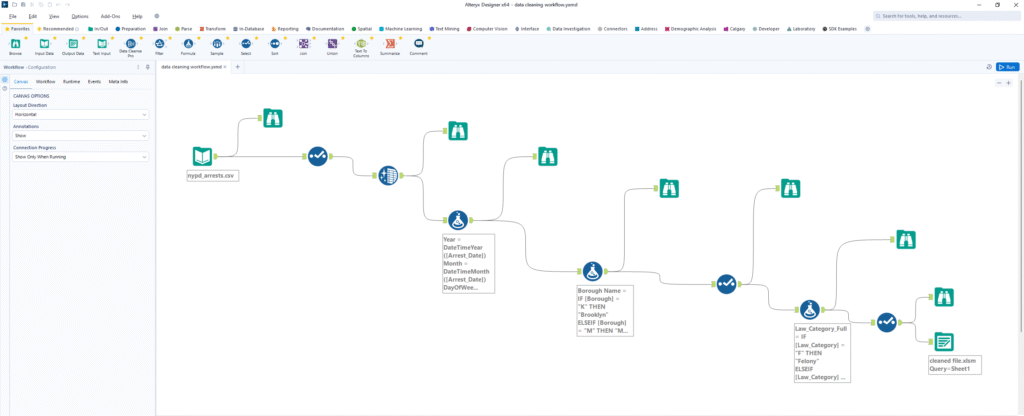Pick the Formula tool from the palette

coord(188,44)
